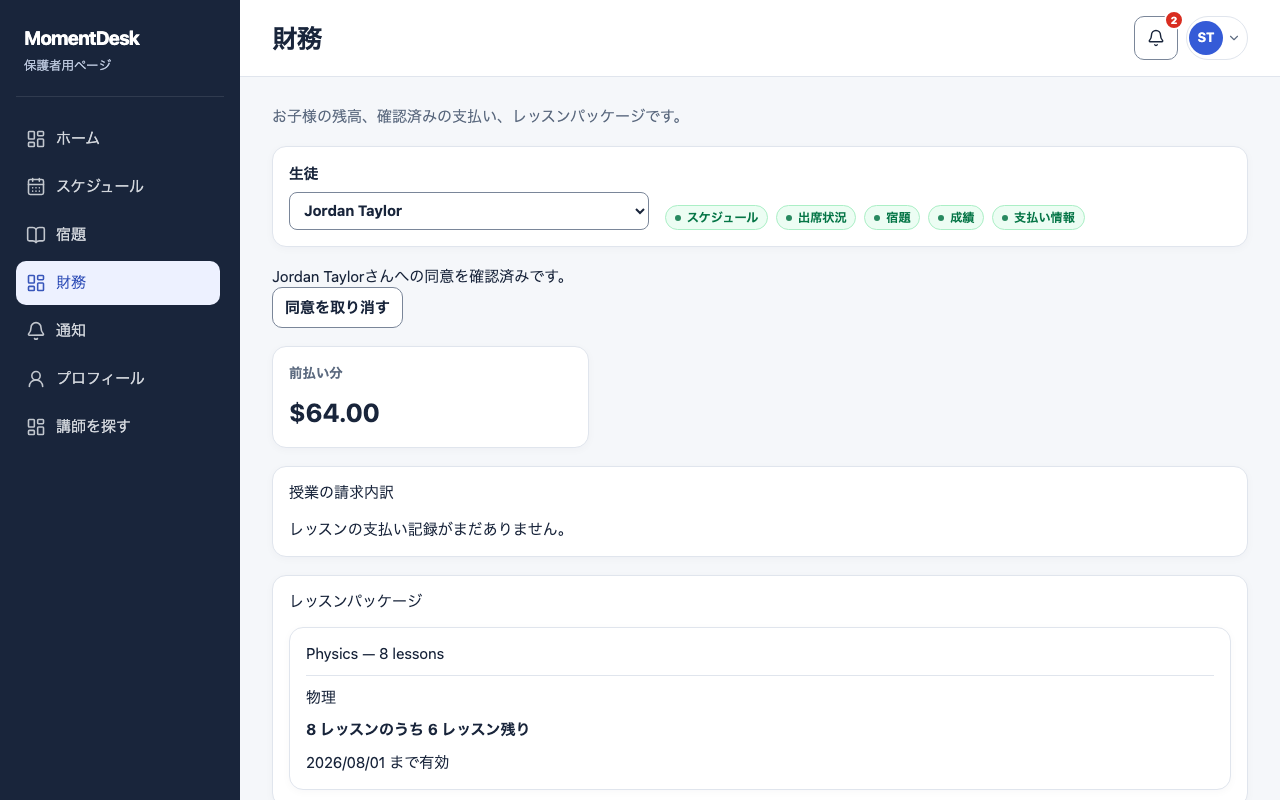The image size is (1280, 800).
Task: Click 授業の請求内訳 heading
Action: click(342, 493)
